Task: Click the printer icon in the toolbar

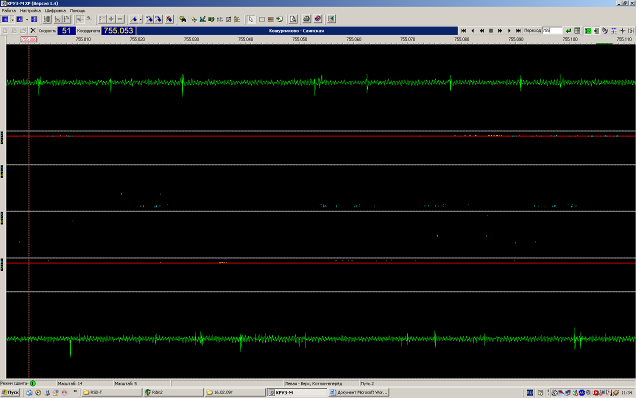Action: (x=307, y=19)
